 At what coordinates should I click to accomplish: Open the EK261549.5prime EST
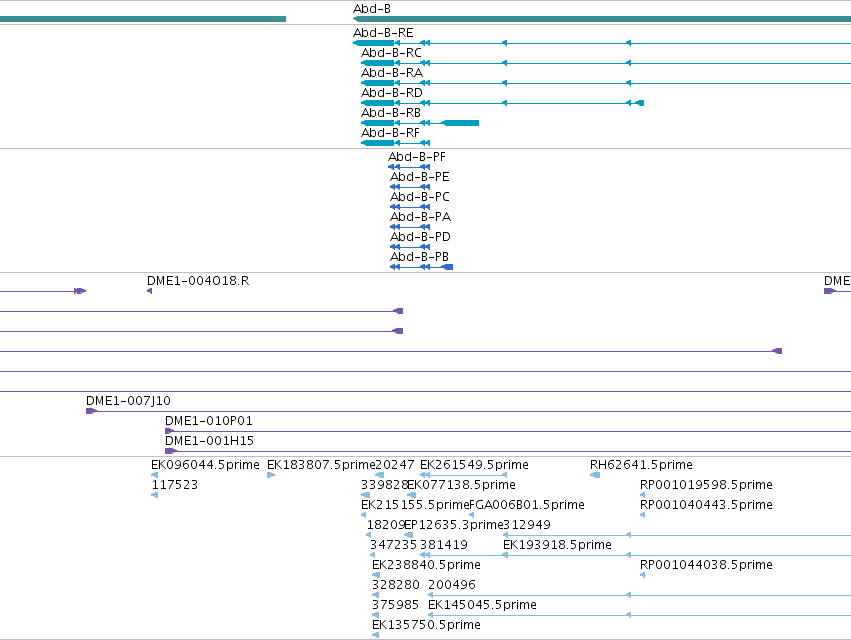point(474,465)
